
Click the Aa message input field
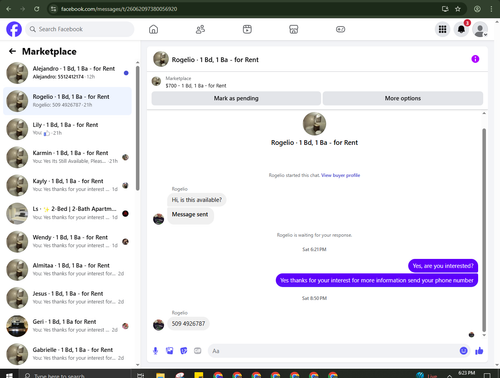(x=333, y=351)
